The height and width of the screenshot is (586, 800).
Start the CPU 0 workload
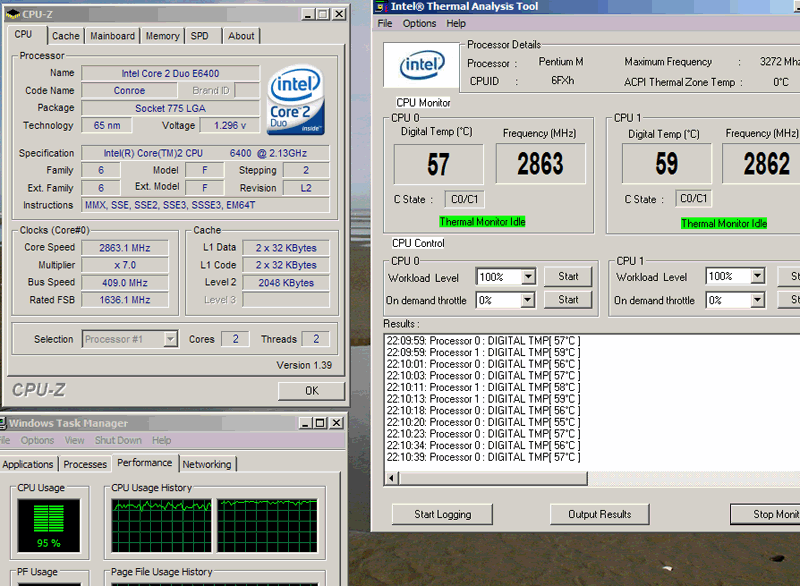pyautogui.click(x=568, y=276)
